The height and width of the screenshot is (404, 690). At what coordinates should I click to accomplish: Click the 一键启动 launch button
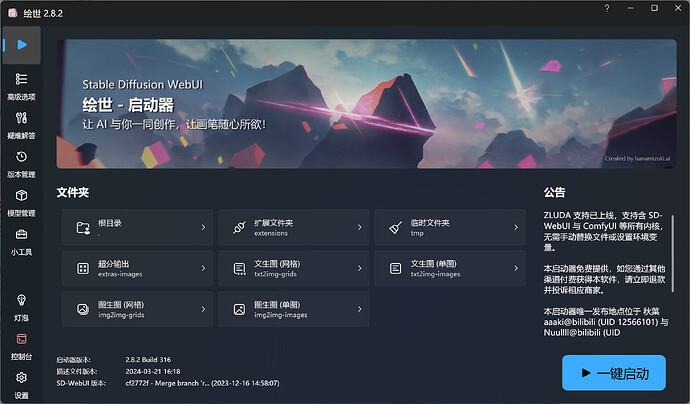pyautogui.click(x=613, y=373)
